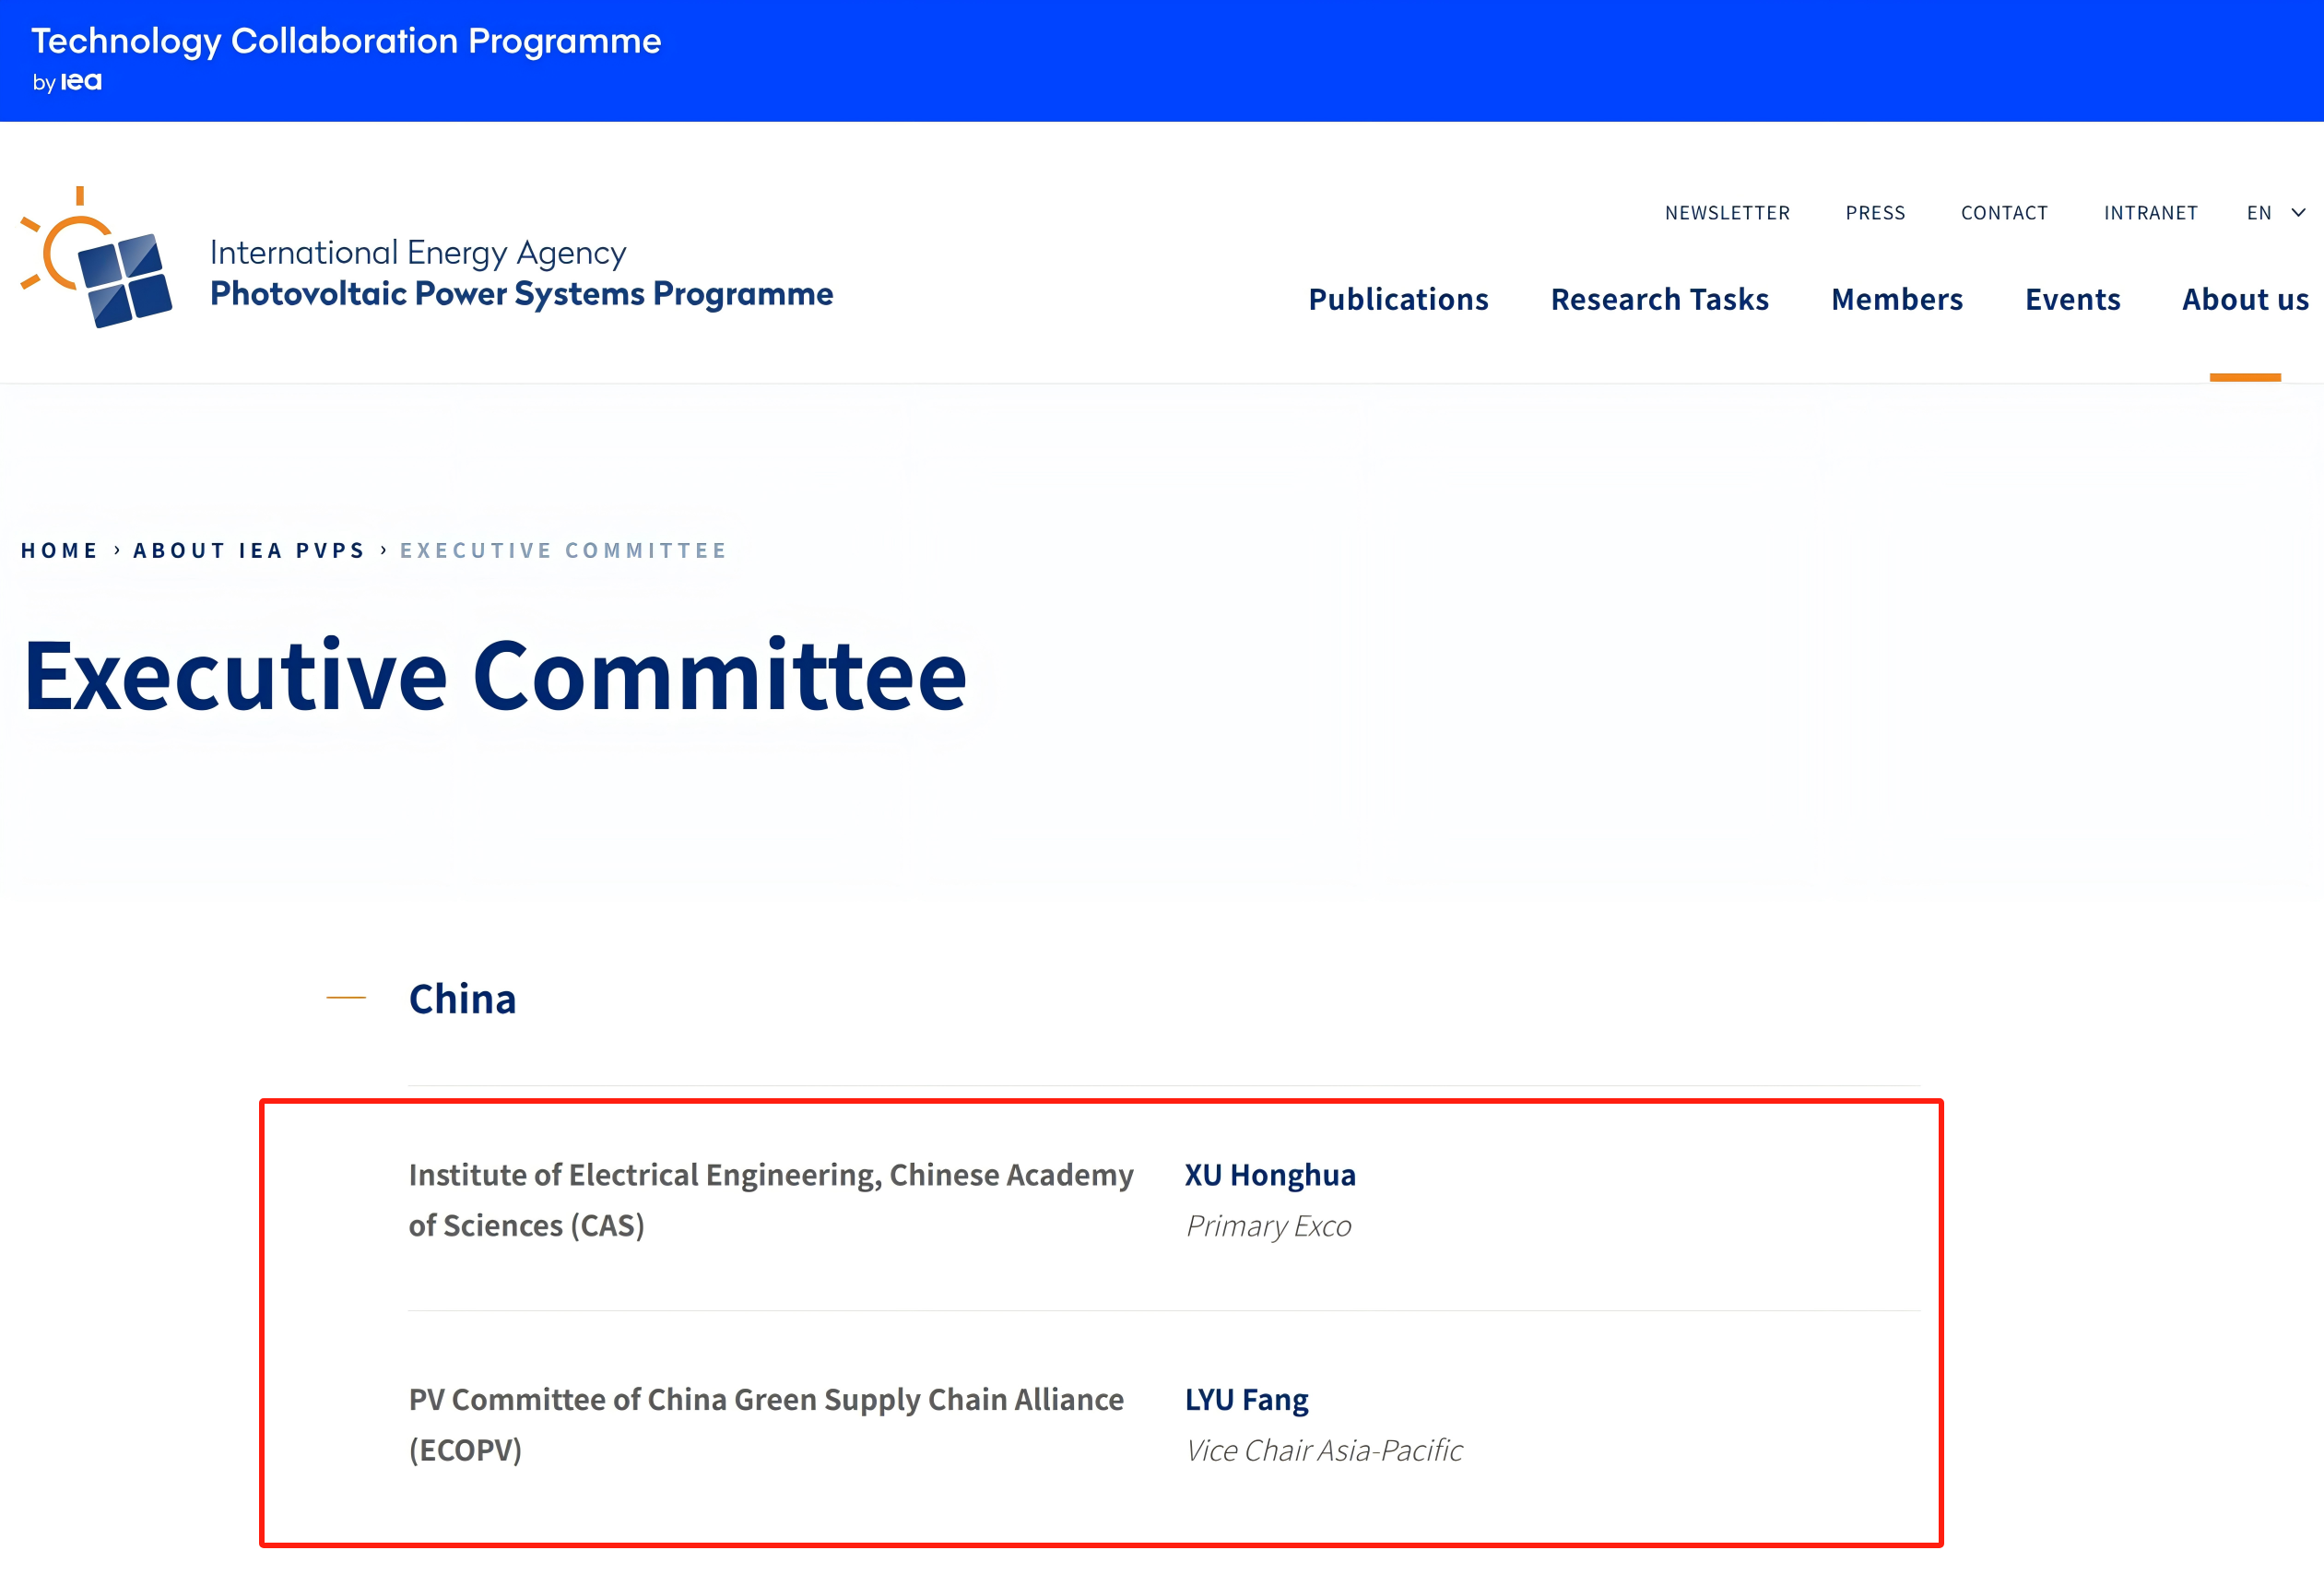This screenshot has width=2324, height=1574.
Task: Go to the Contact page link
Action: (2004, 213)
